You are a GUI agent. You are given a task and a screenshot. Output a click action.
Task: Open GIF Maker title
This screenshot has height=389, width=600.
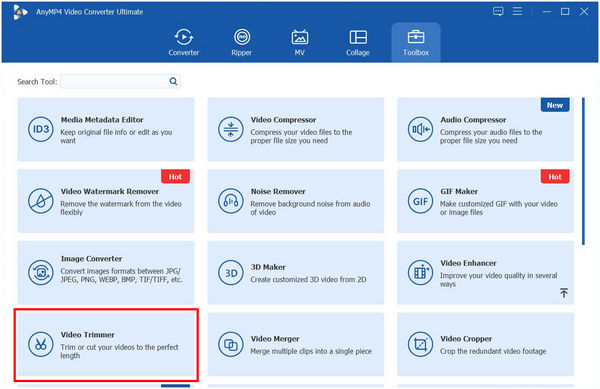(459, 191)
